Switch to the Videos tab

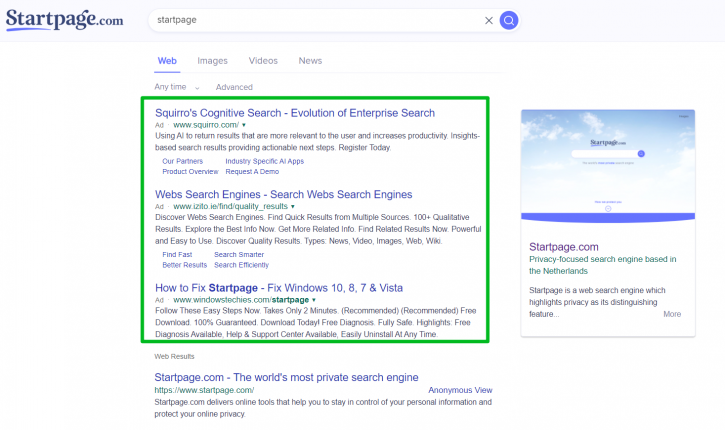[x=263, y=61]
